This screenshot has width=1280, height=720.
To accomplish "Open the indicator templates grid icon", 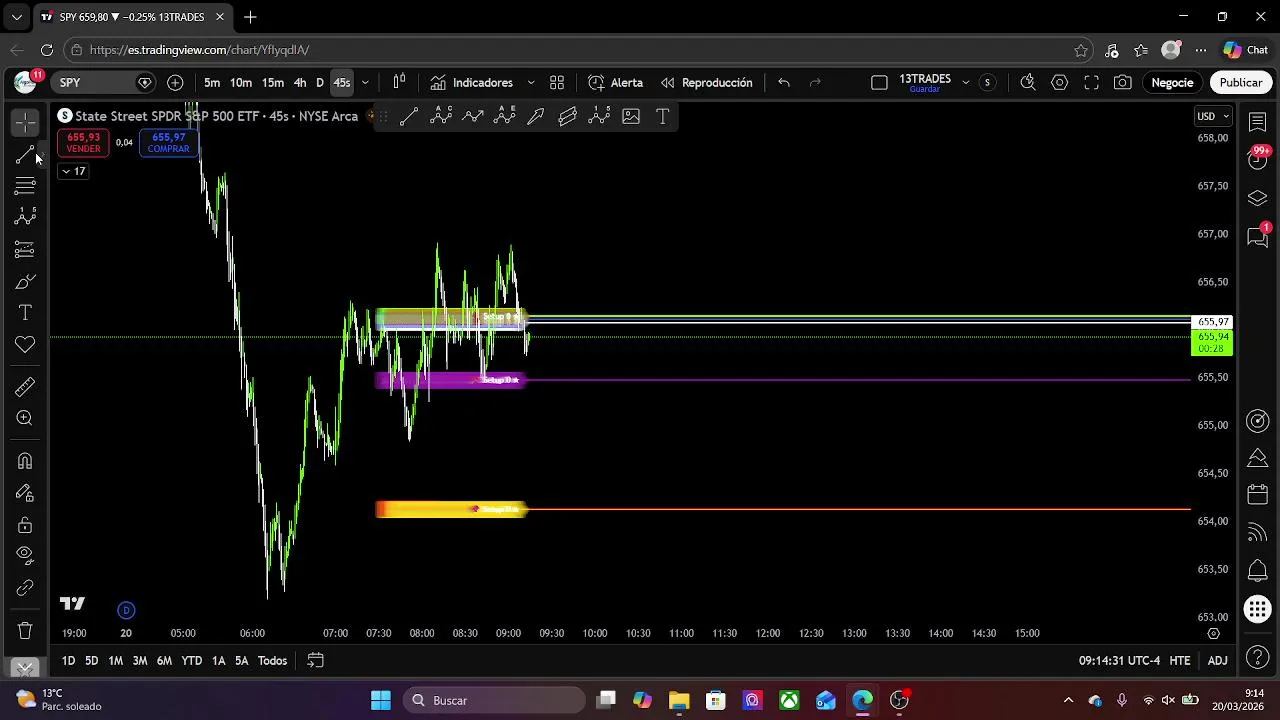I will pyautogui.click(x=557, y=83).
